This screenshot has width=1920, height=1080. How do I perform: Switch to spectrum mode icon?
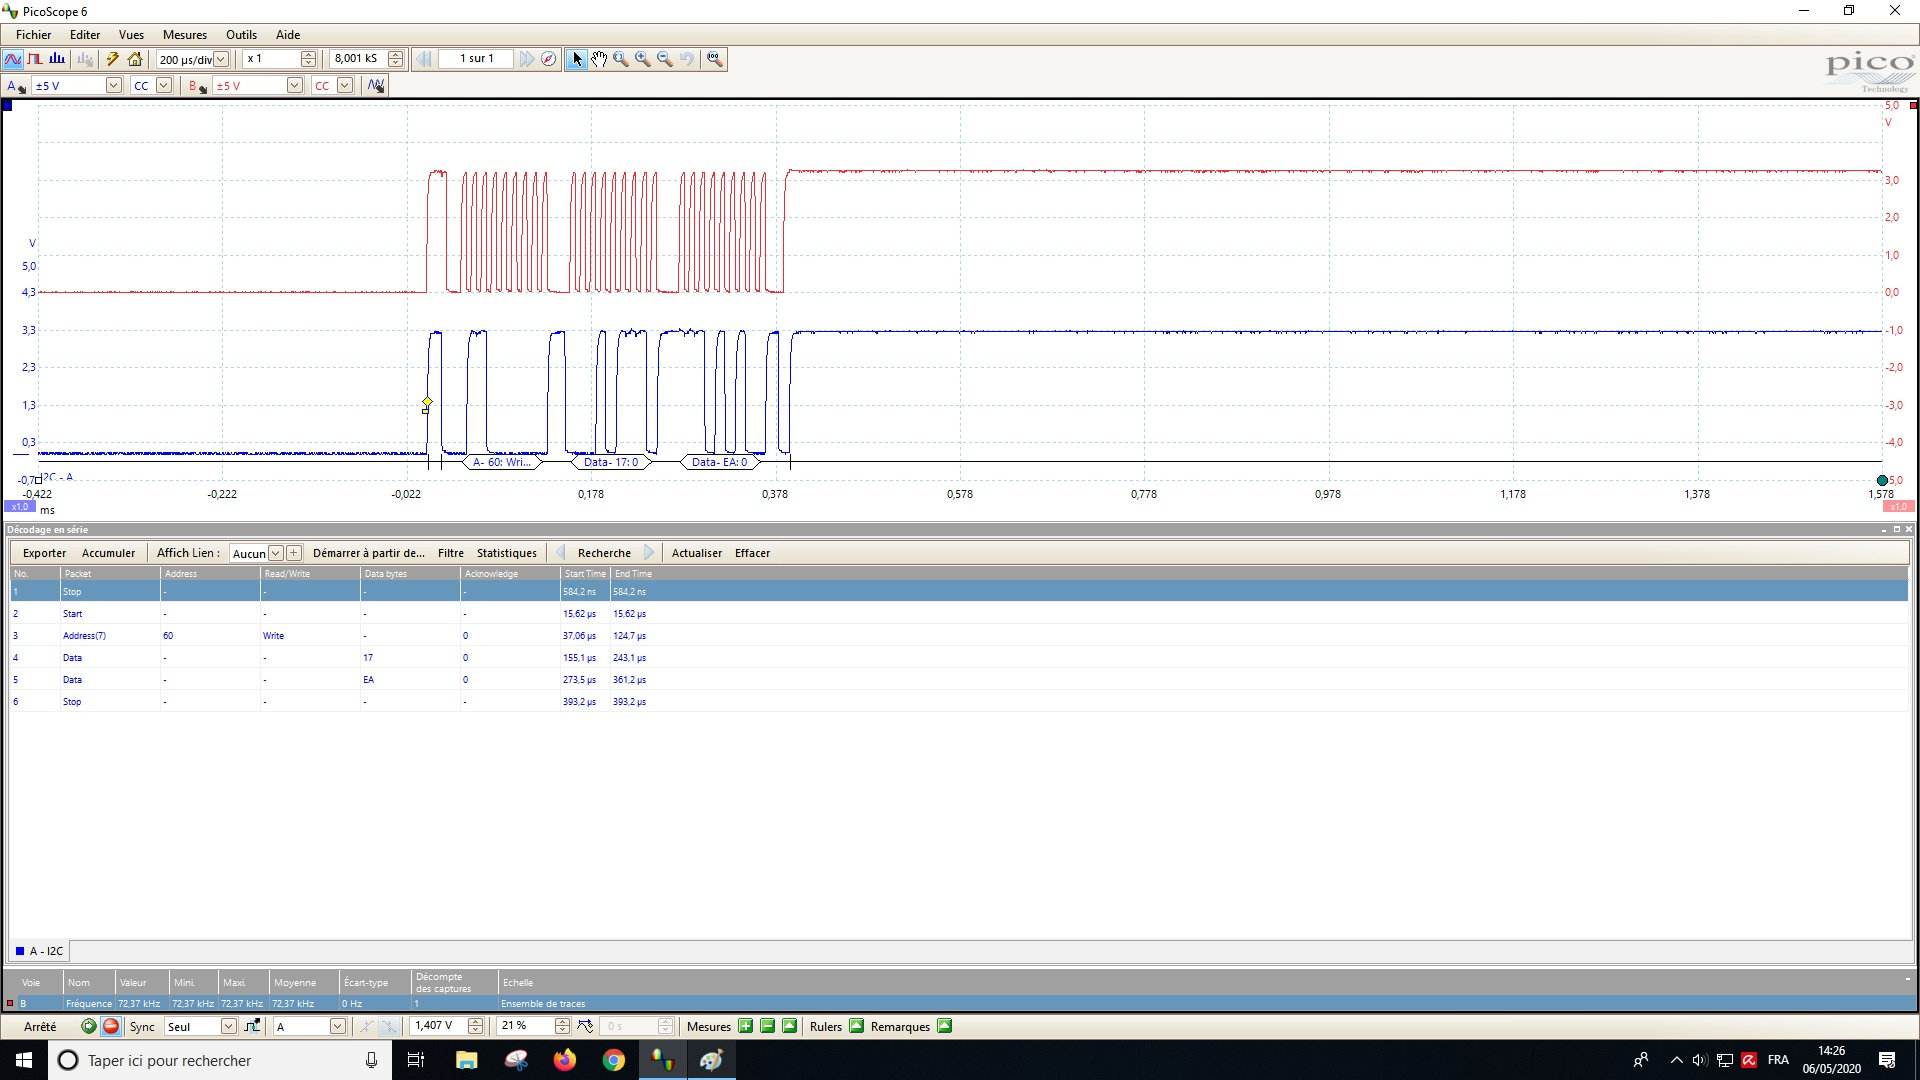pyautogui.click(x=57, y=59)
